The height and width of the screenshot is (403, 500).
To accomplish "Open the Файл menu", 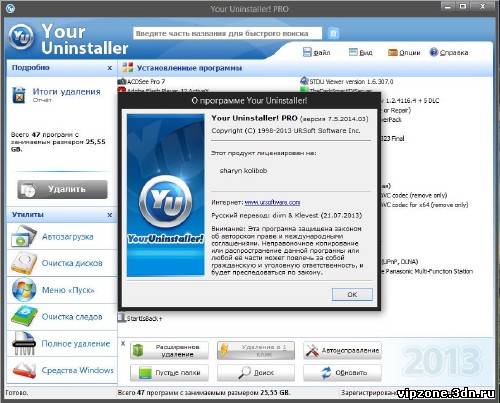I will [x=317, y=52].
